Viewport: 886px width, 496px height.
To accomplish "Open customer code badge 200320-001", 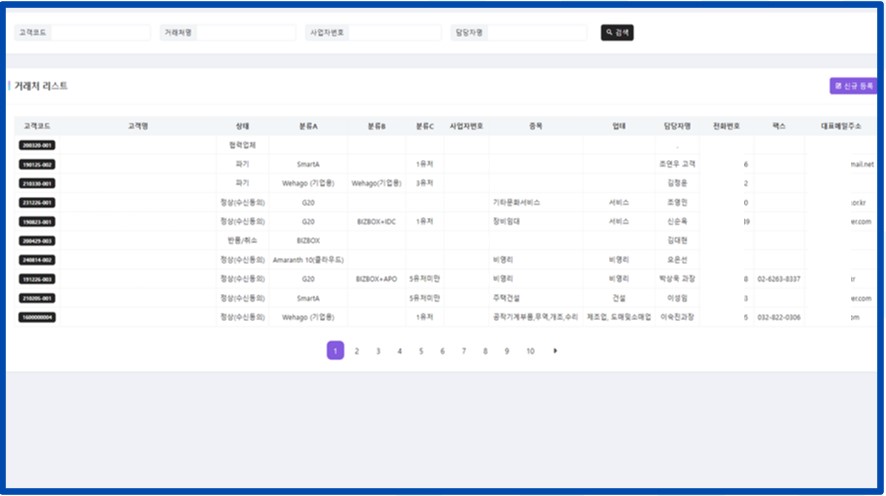I will (38, 145).
